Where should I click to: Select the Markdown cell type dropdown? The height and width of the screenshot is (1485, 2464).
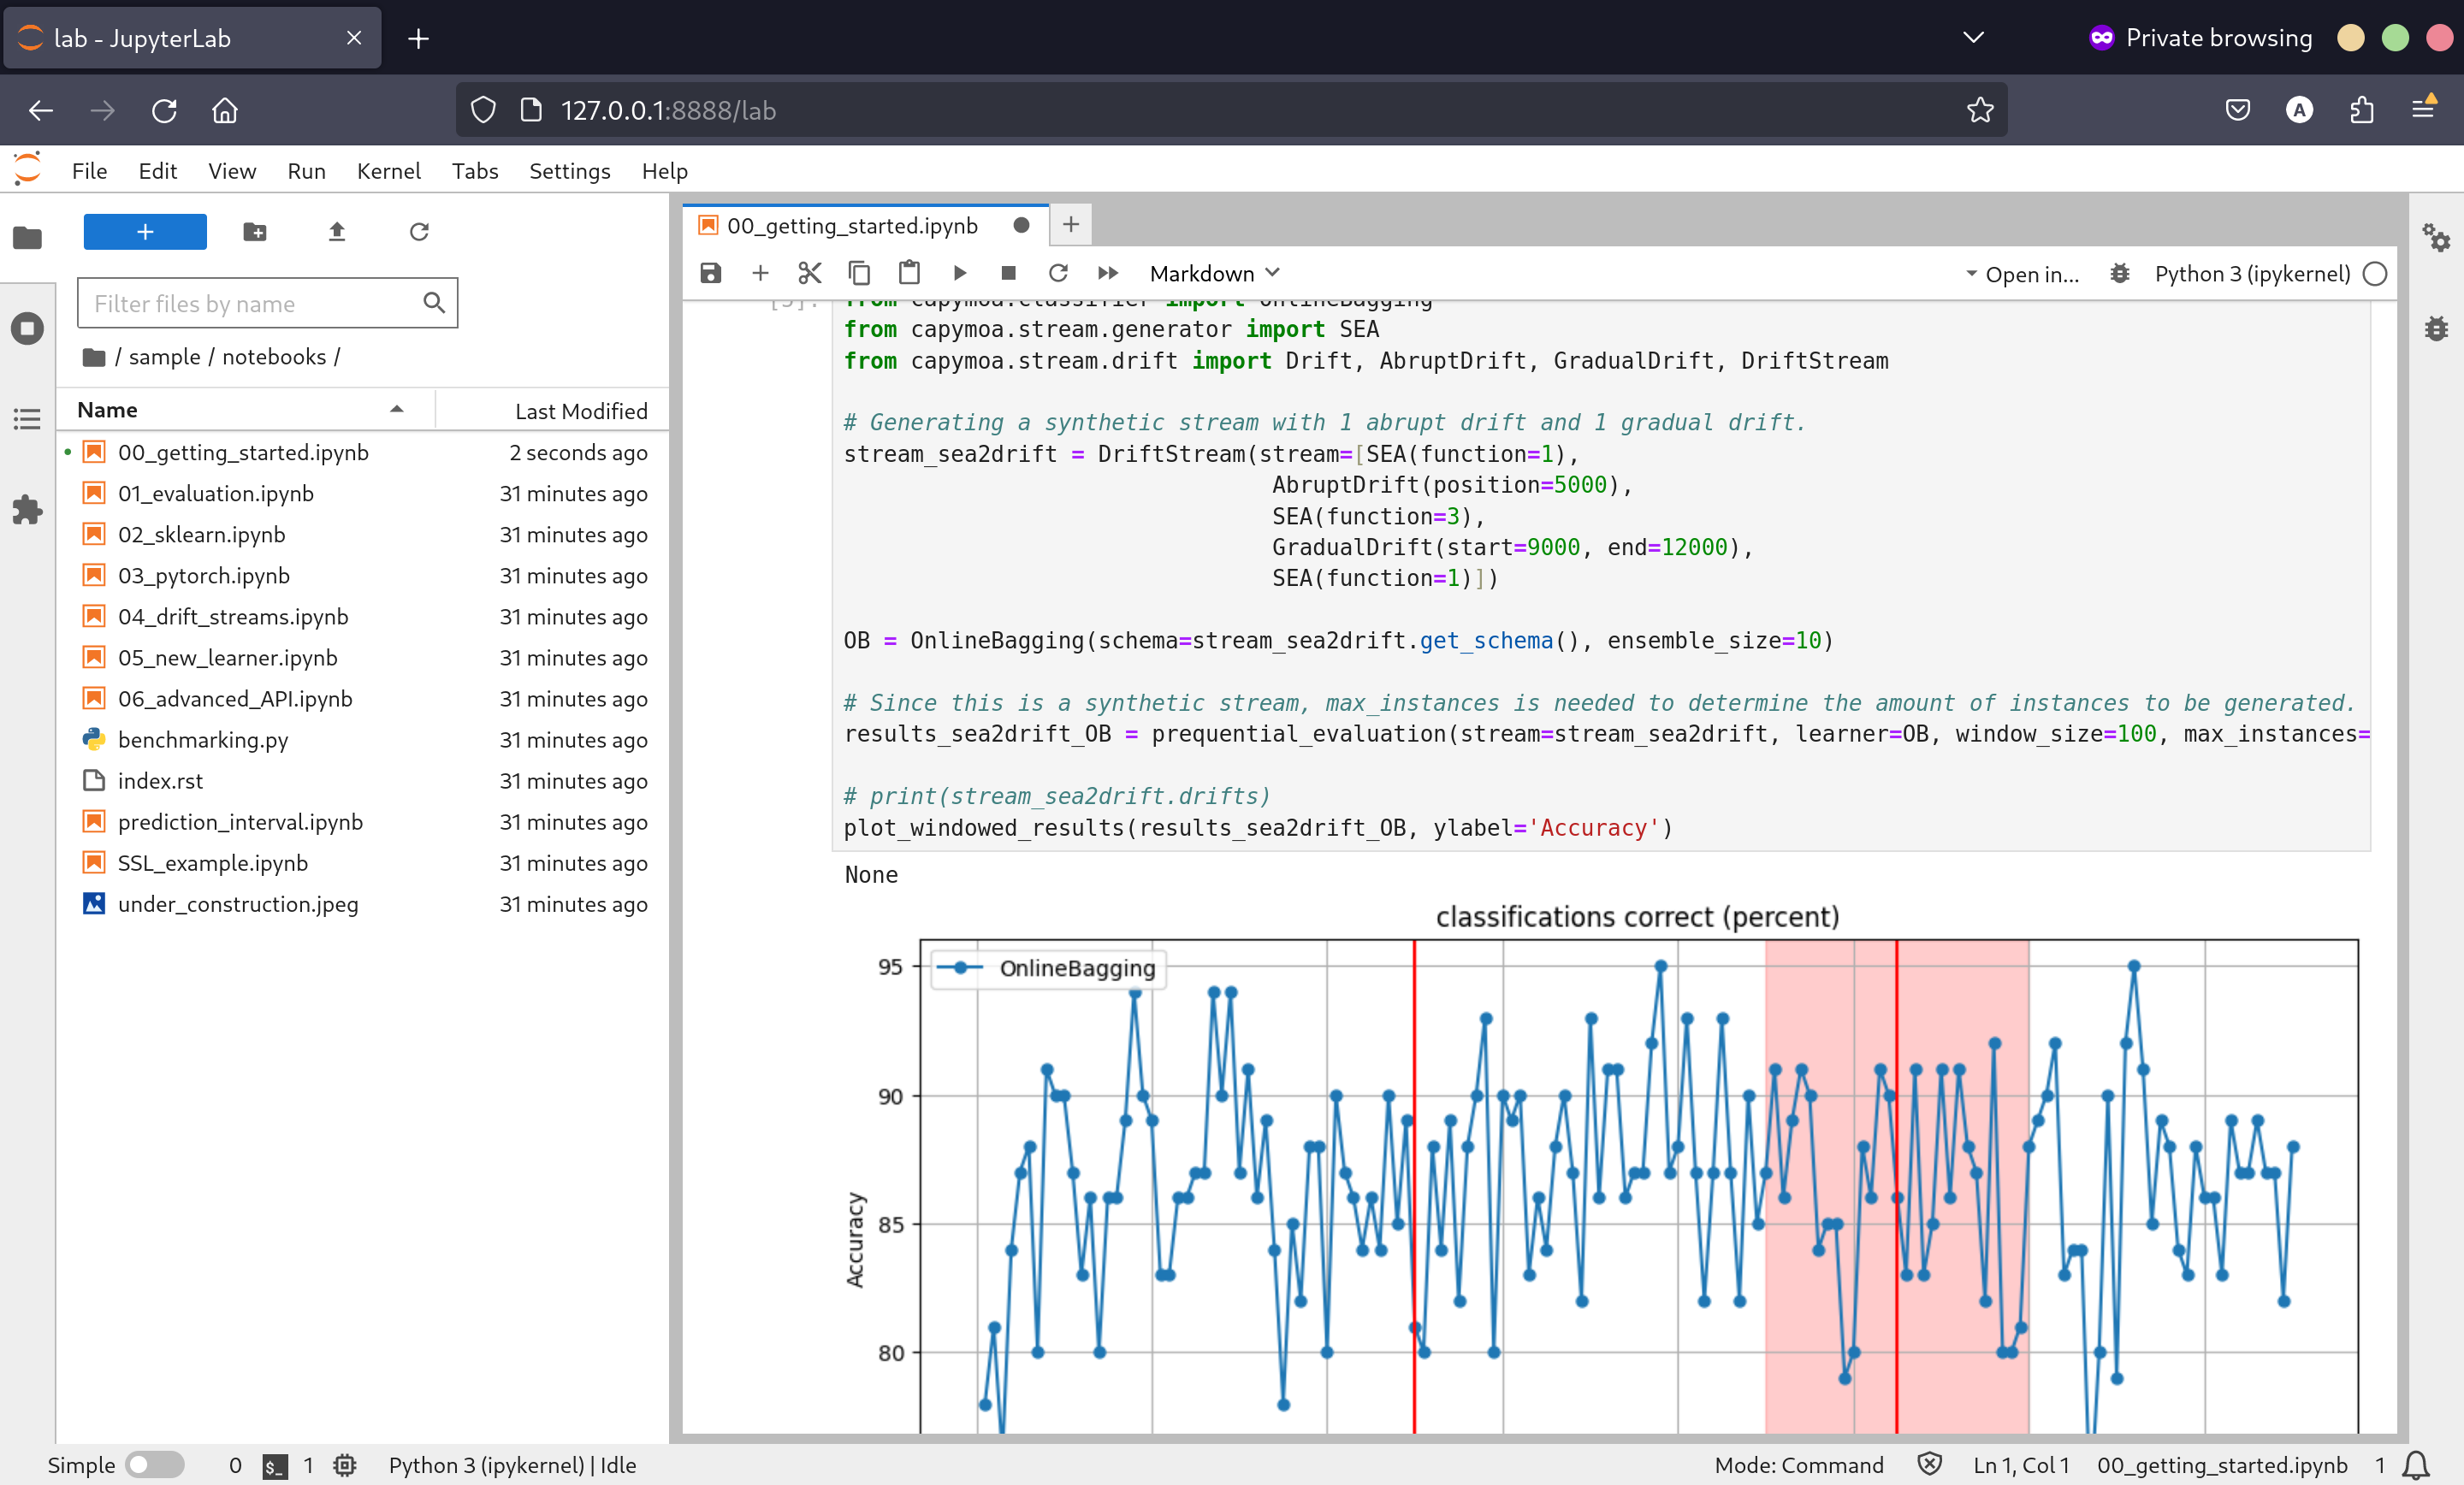[1214, 271]
